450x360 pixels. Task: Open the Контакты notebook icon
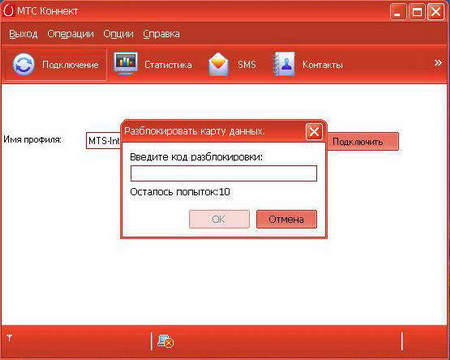click(284, 64)
